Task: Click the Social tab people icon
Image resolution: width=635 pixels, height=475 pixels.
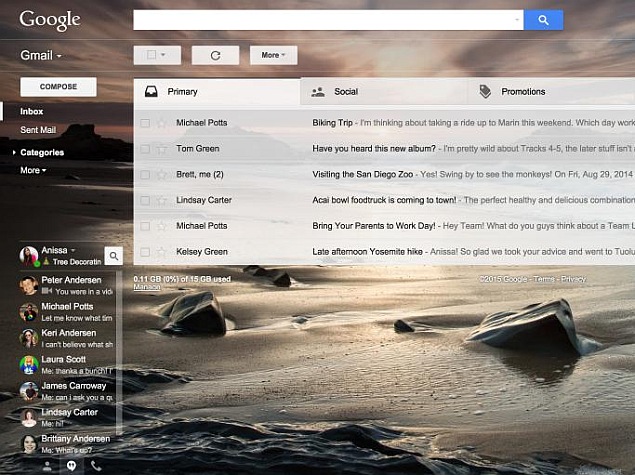Action: [318, 92]
